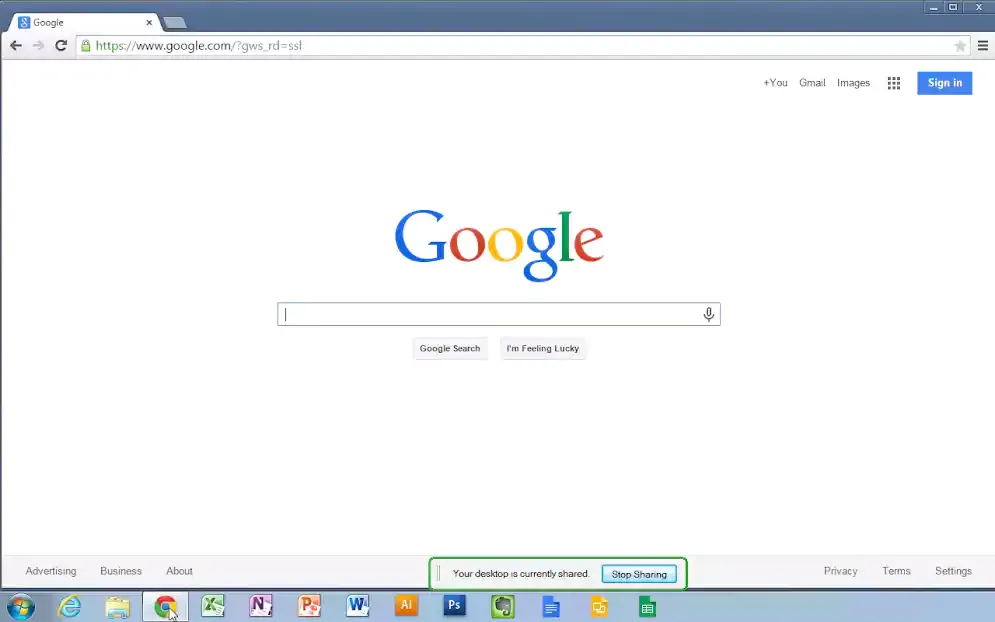Open the Chrome hamburger menu
The height and width of the screenshot is (622, 995).
(982, 46)
